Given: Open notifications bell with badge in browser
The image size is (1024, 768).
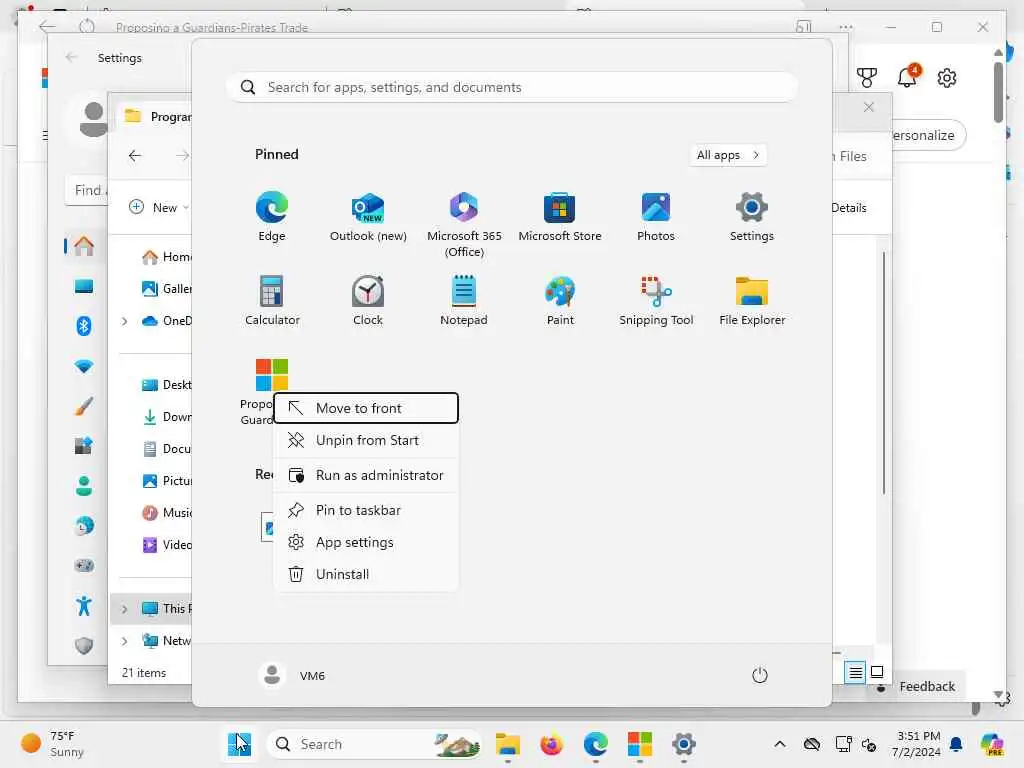Looking at the screenshot, I should [x=908, y=76].
